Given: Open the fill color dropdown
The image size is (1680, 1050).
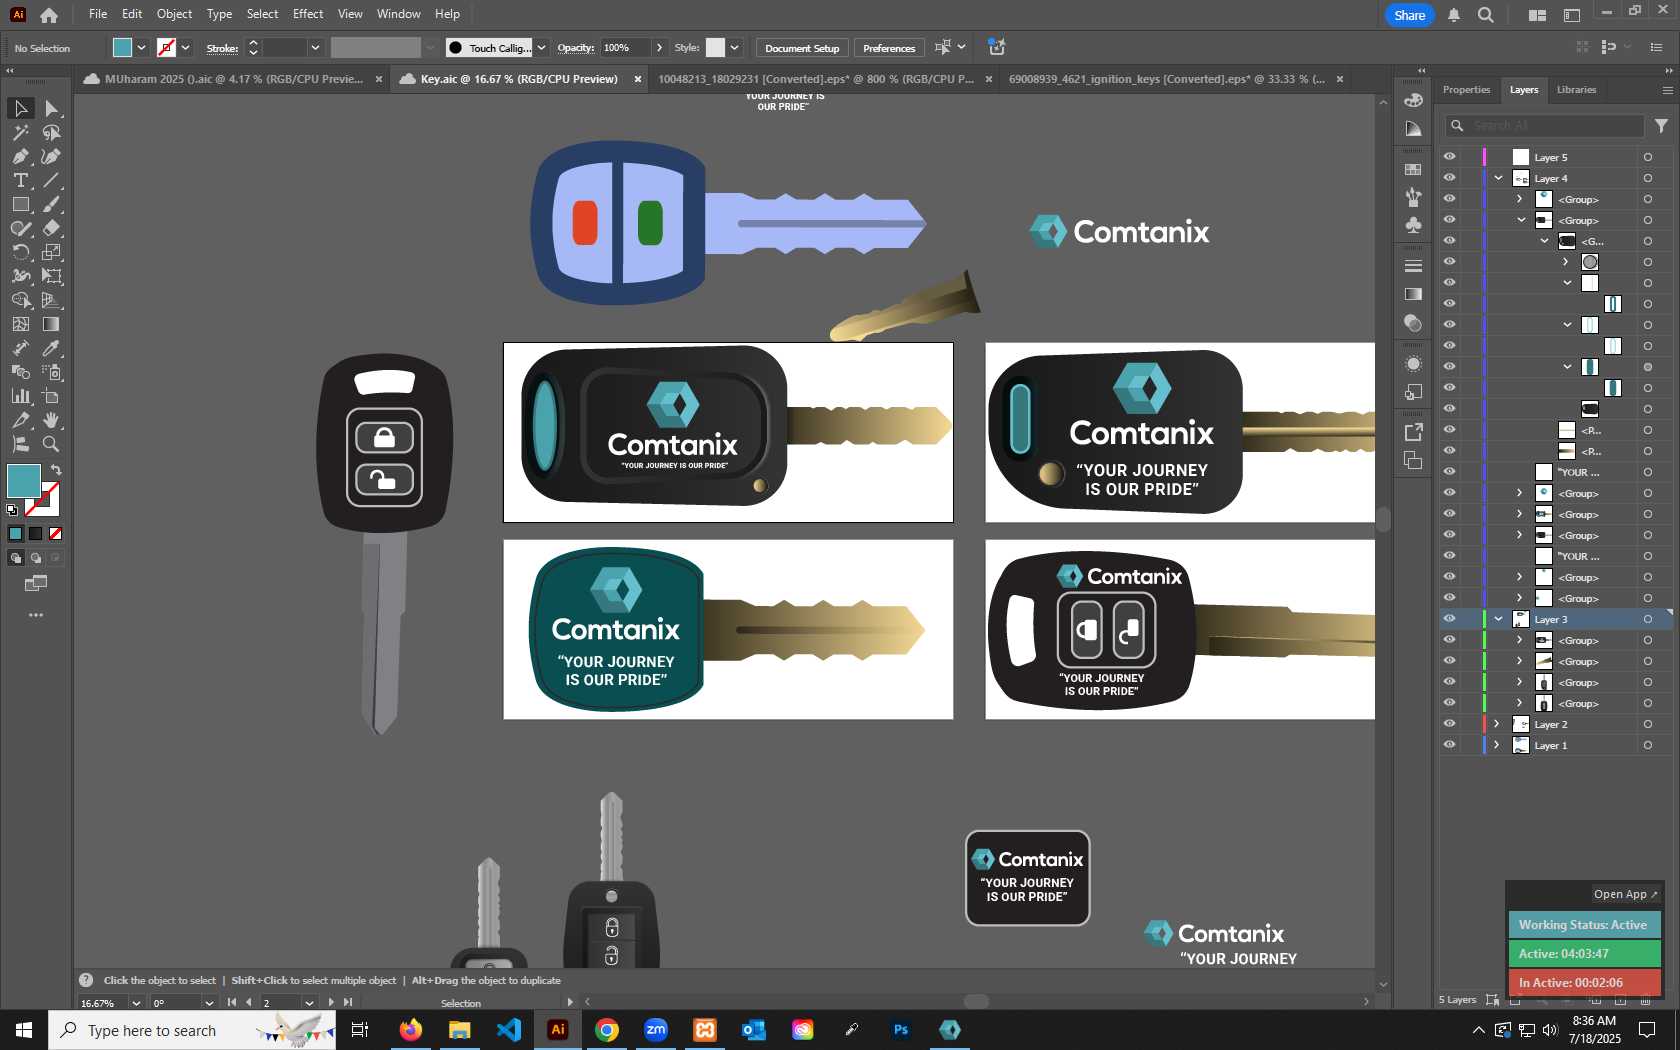Looking at the screenshot, I should [142, 47].
